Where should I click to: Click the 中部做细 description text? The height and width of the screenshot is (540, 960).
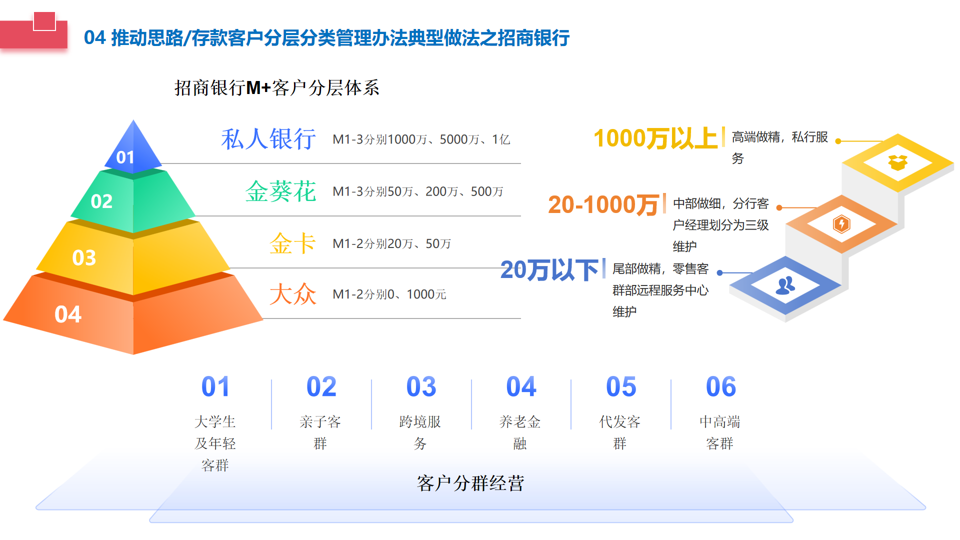[721, 225]
